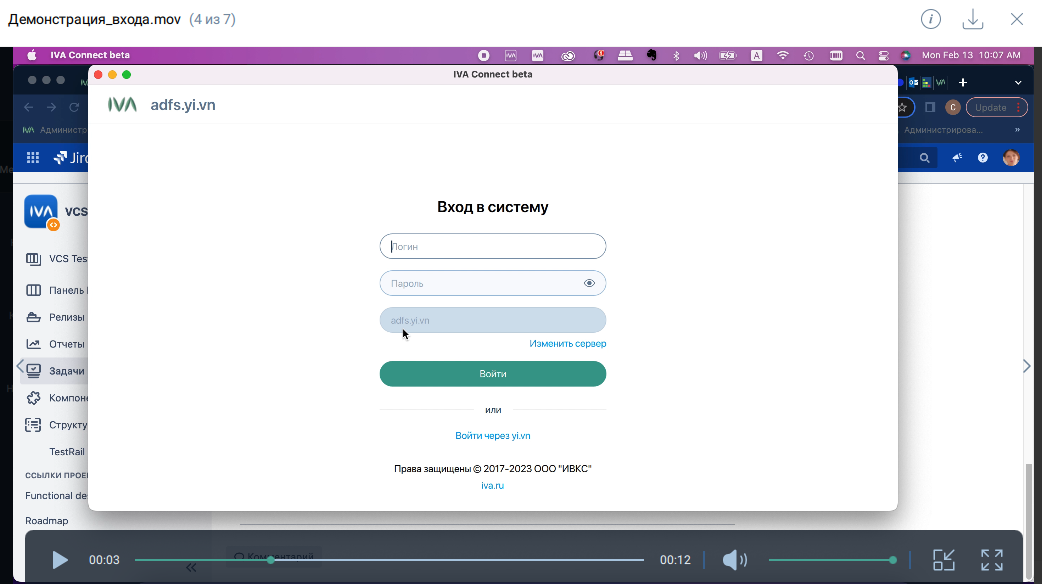Click the shrink-player icon next to fullscreen
The height and width of the screenshot is (587, 1042).
944,560
